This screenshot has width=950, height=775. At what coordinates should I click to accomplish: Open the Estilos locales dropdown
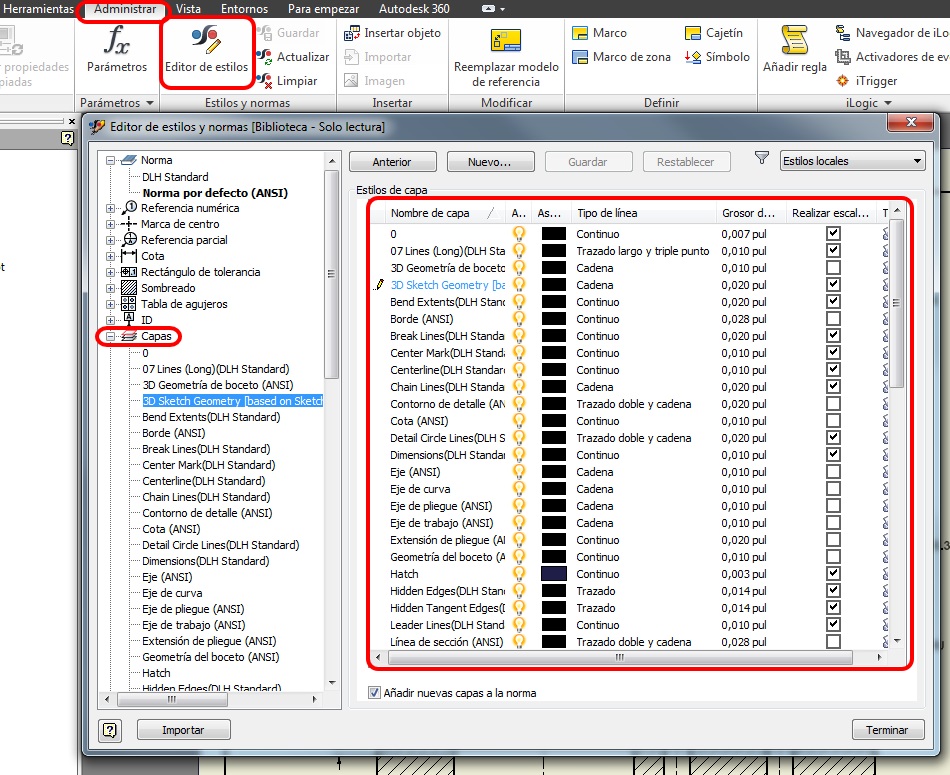pyautogui.click(x=852, y=161)
